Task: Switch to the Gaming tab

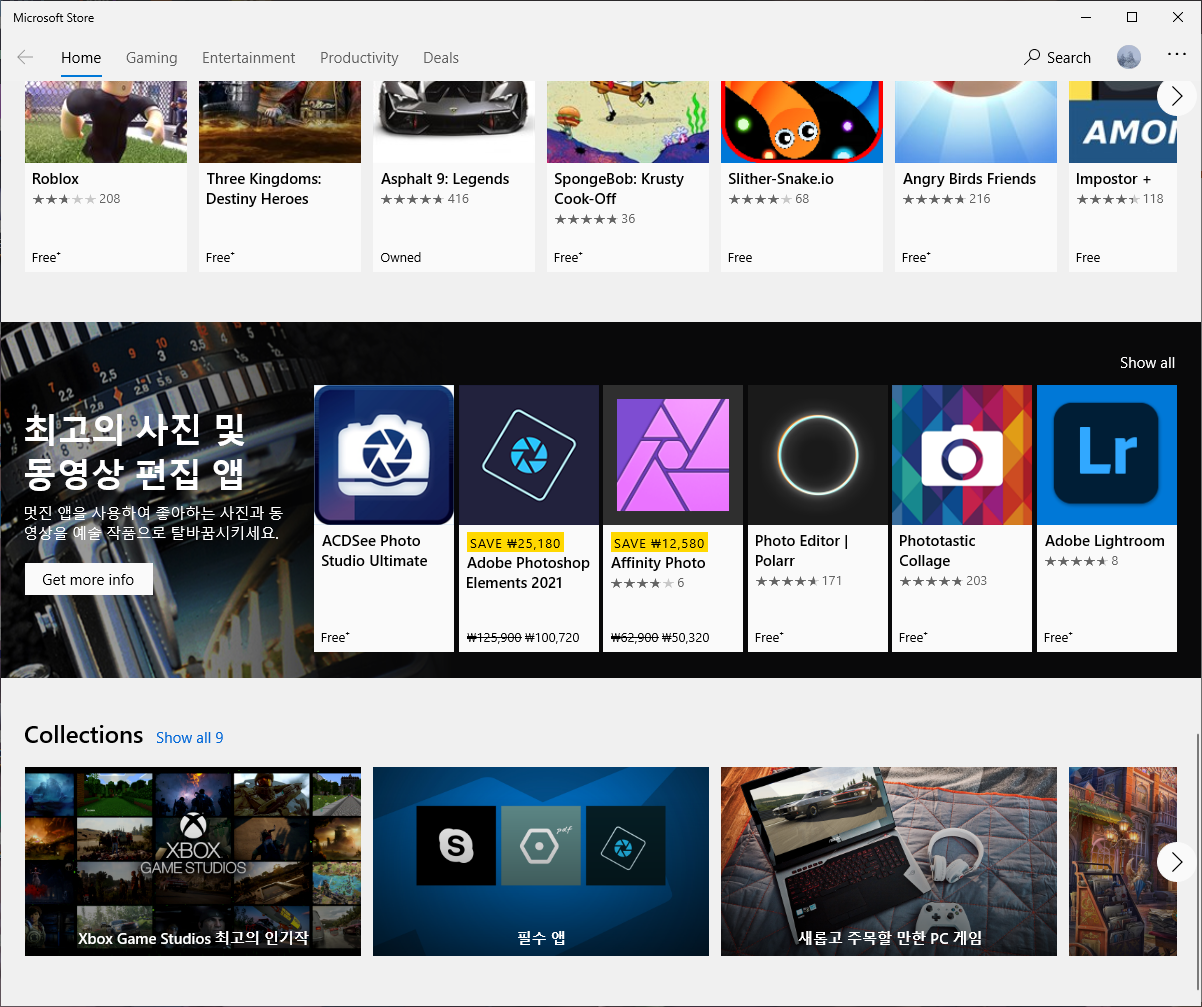Action: point(152,58)
